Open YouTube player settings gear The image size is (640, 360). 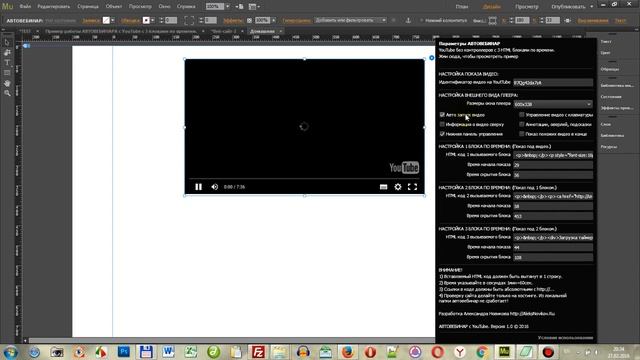(398, 187)
